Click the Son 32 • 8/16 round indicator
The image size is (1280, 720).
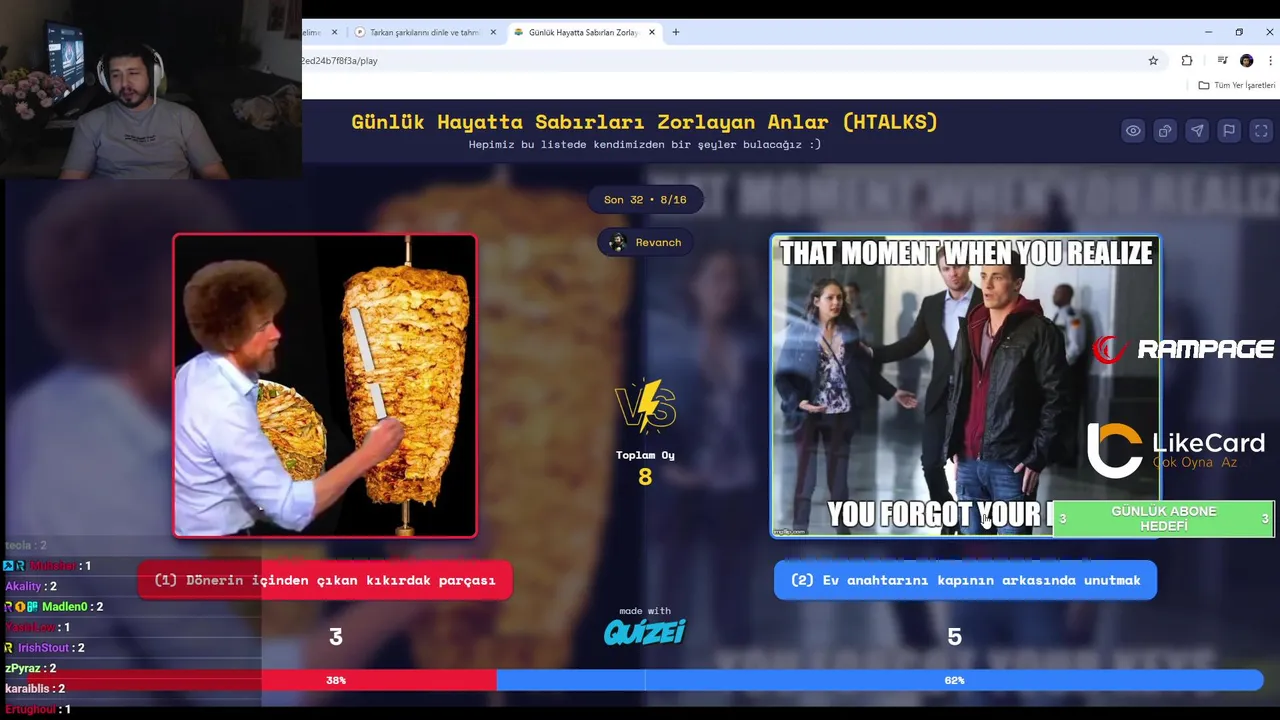[x=645, y=199]
